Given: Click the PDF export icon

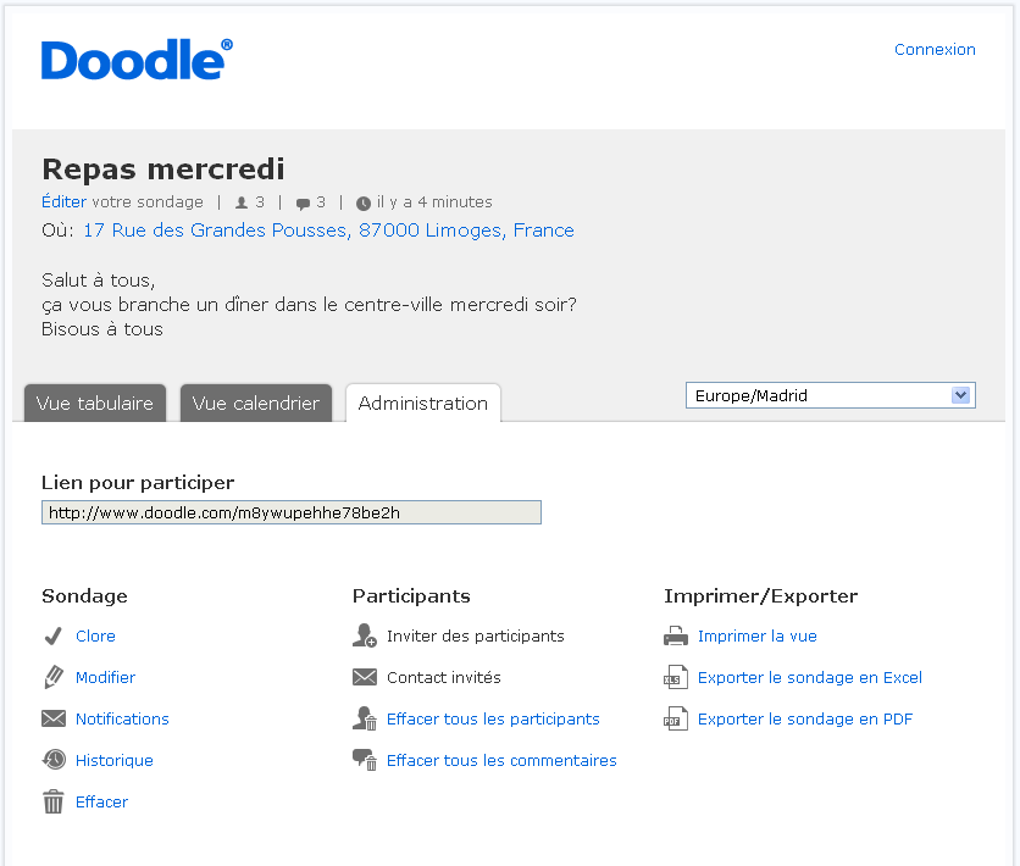Looking at the screenshot, I should (x=676, y=719).
